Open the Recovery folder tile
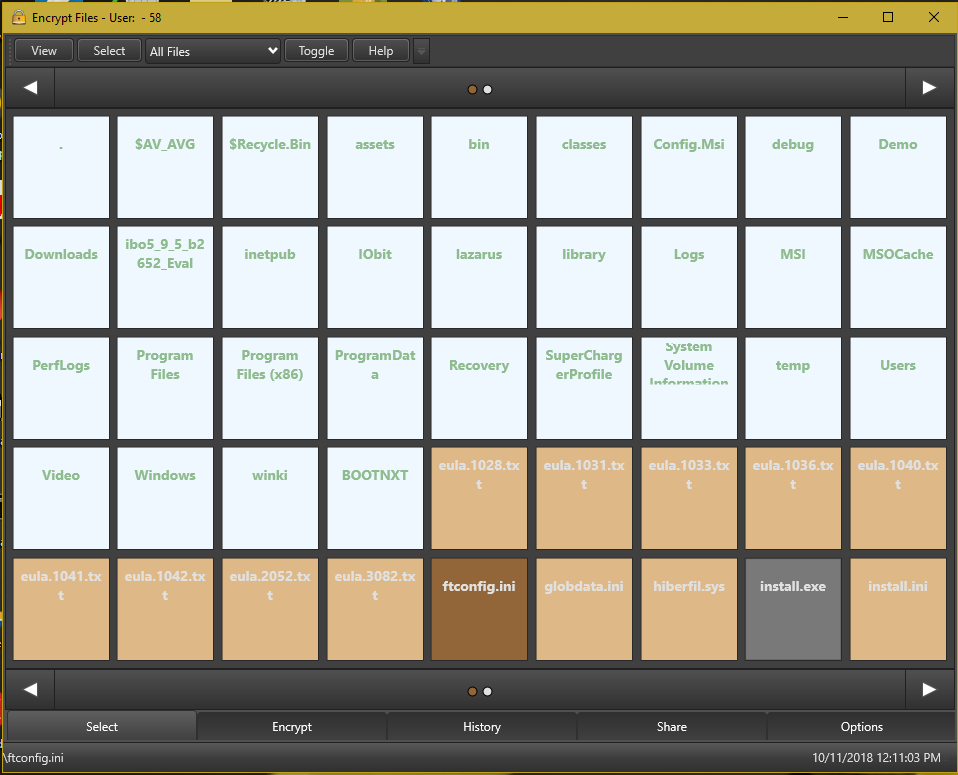 [479, 388]
